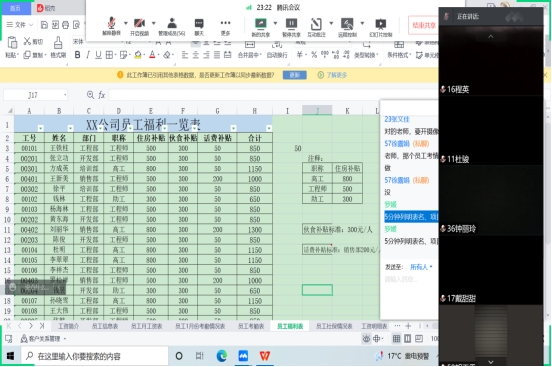Open the 文件 file menu
The image size is (552, 367).
(20, 25)
